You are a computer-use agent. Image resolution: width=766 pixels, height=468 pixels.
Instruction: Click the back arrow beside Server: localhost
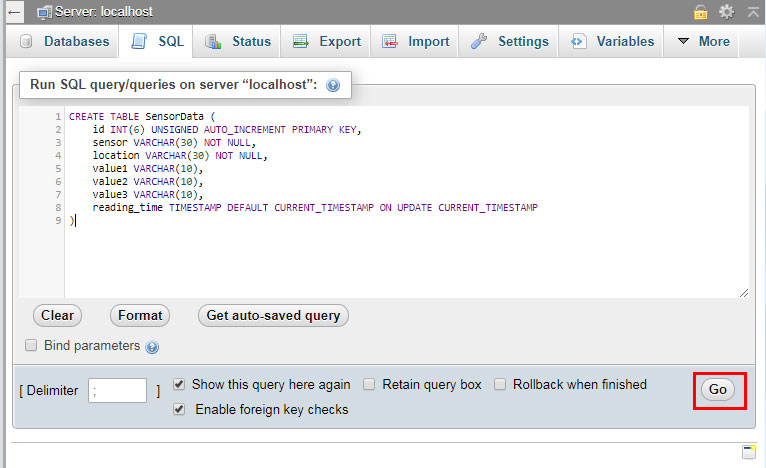tap(12, 12)
